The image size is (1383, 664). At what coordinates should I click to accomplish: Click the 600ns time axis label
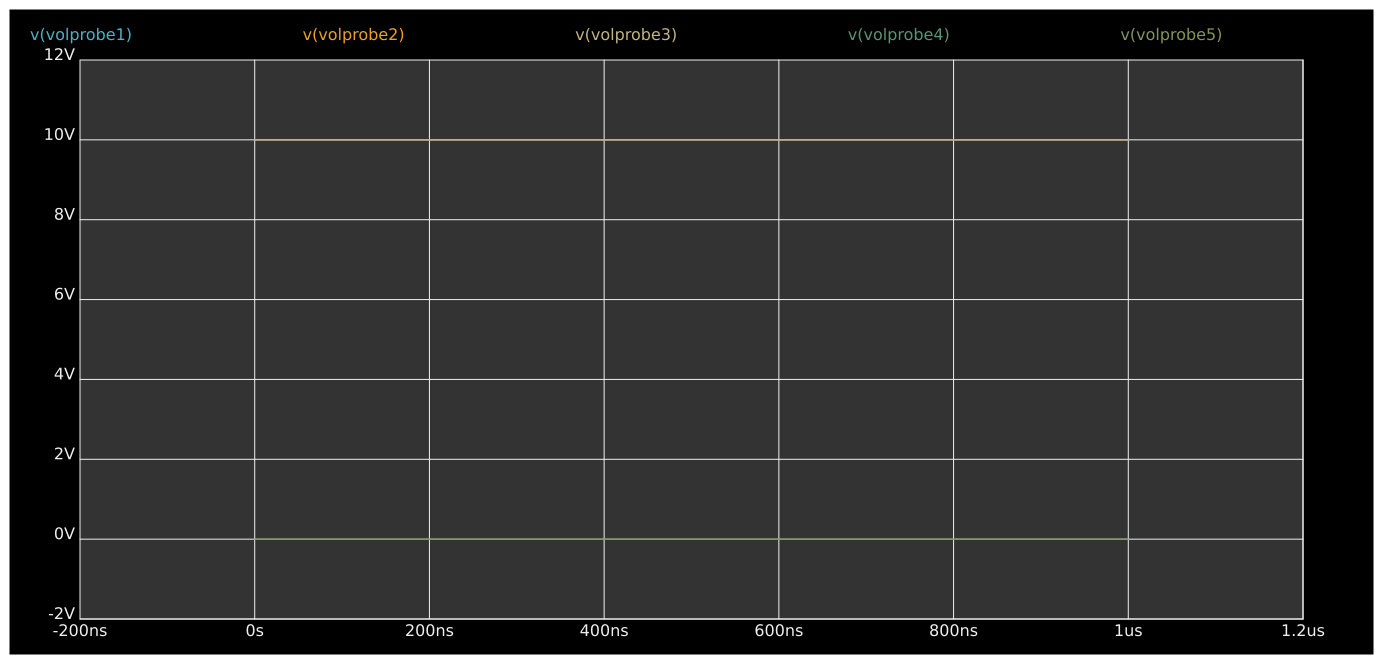778,631
